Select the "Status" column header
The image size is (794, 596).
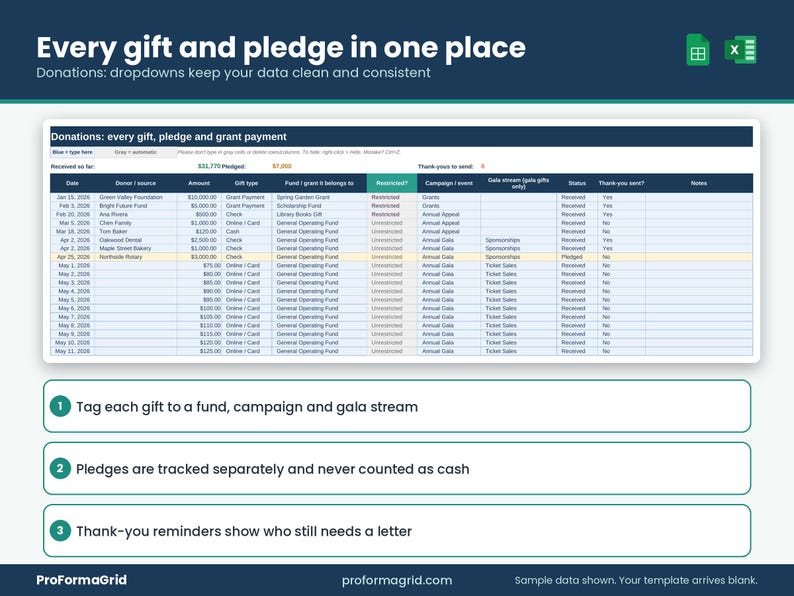point(577,183)
